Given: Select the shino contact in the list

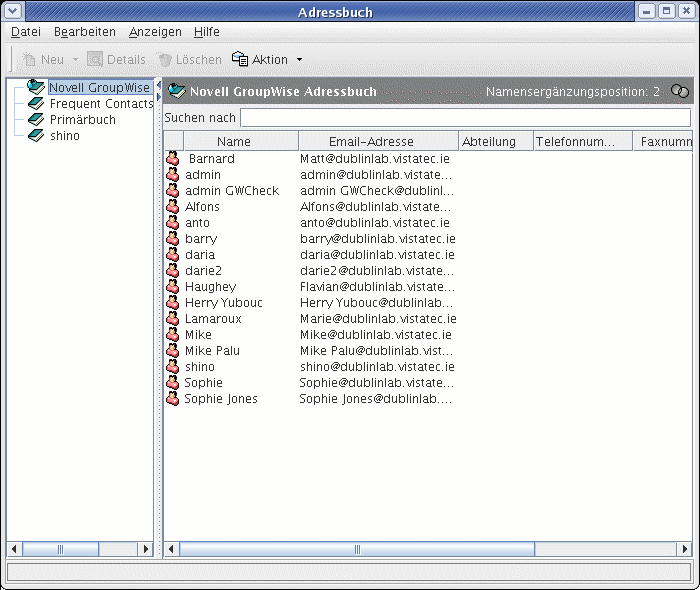Looking at the screenshot, I should coord(200,367).
